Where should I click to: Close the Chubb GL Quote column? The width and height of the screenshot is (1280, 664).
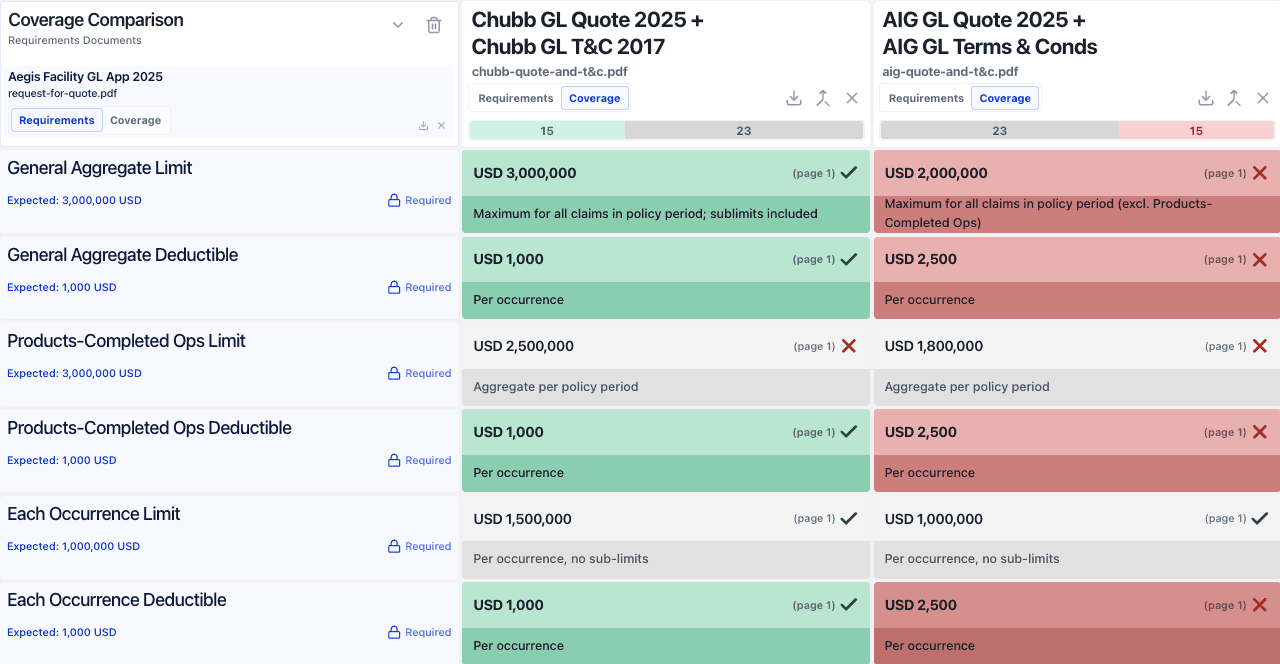(x=852, y=98)
